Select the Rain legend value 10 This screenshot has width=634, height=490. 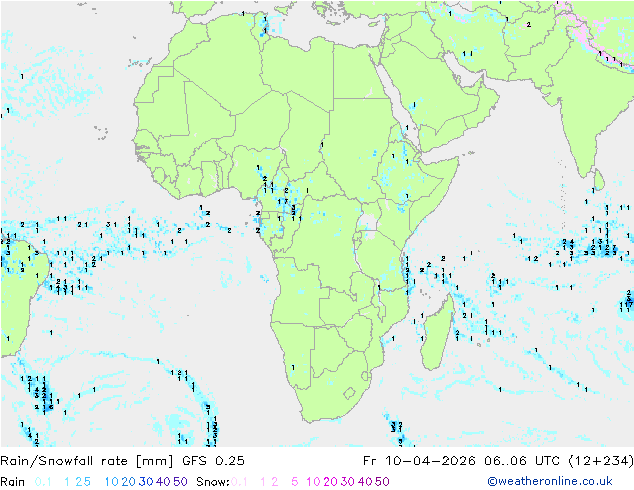[112, 482]
